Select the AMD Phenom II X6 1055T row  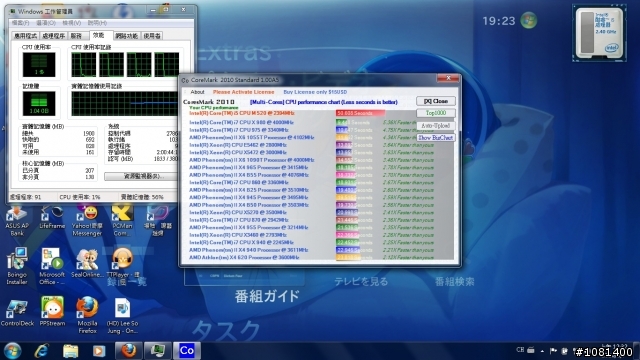[x=251, y=138]
